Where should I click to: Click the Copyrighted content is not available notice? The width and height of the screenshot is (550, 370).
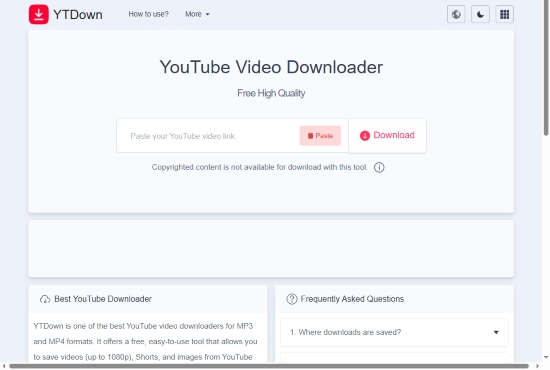pyautogui.click(x=260, y=167)
